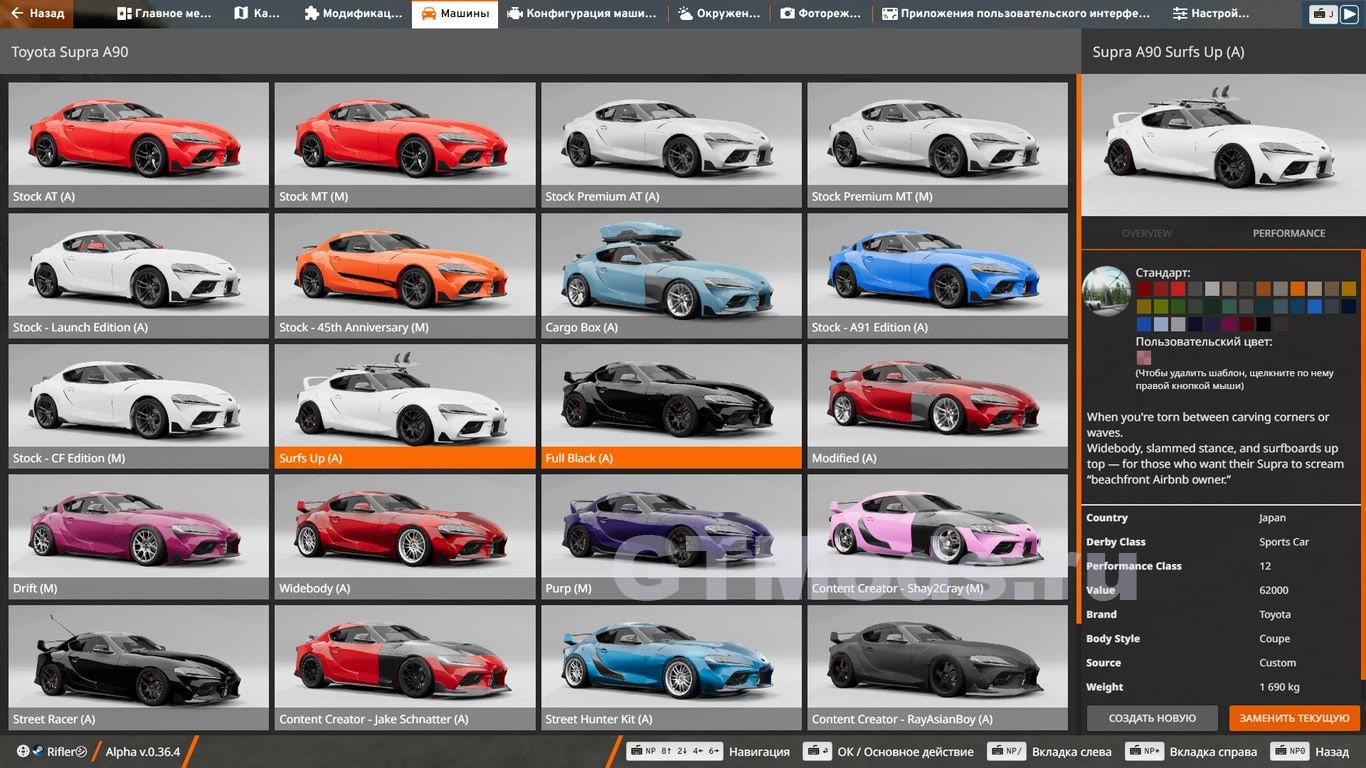
Task: Click the Supra A90 Surfs Up preview image
Action: click(1223, 145)
